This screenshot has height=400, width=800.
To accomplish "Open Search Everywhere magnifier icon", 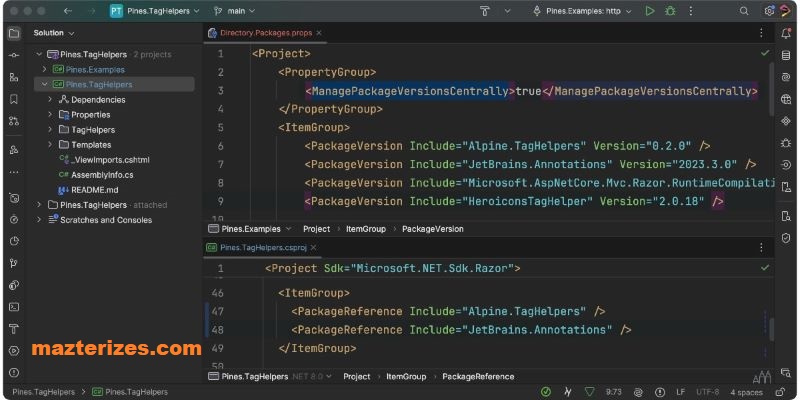I will coord(744,11).
